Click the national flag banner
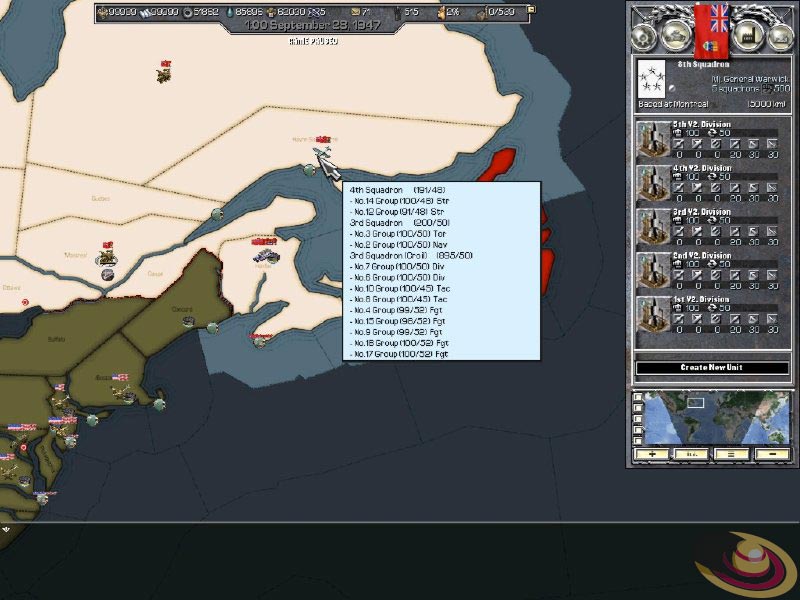This screenshot has height=600, width=800. (712, 28)
